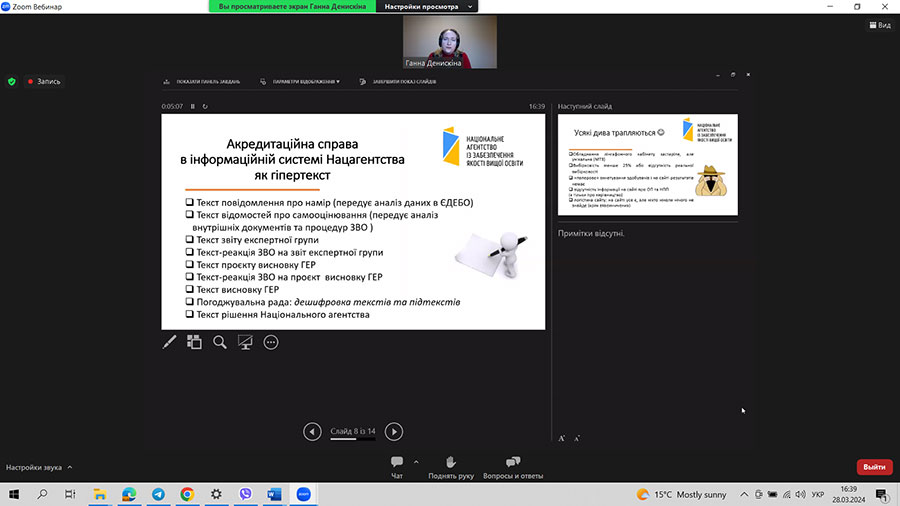
Task: Switch to Word on taskbar
Action: click(274, 494)
